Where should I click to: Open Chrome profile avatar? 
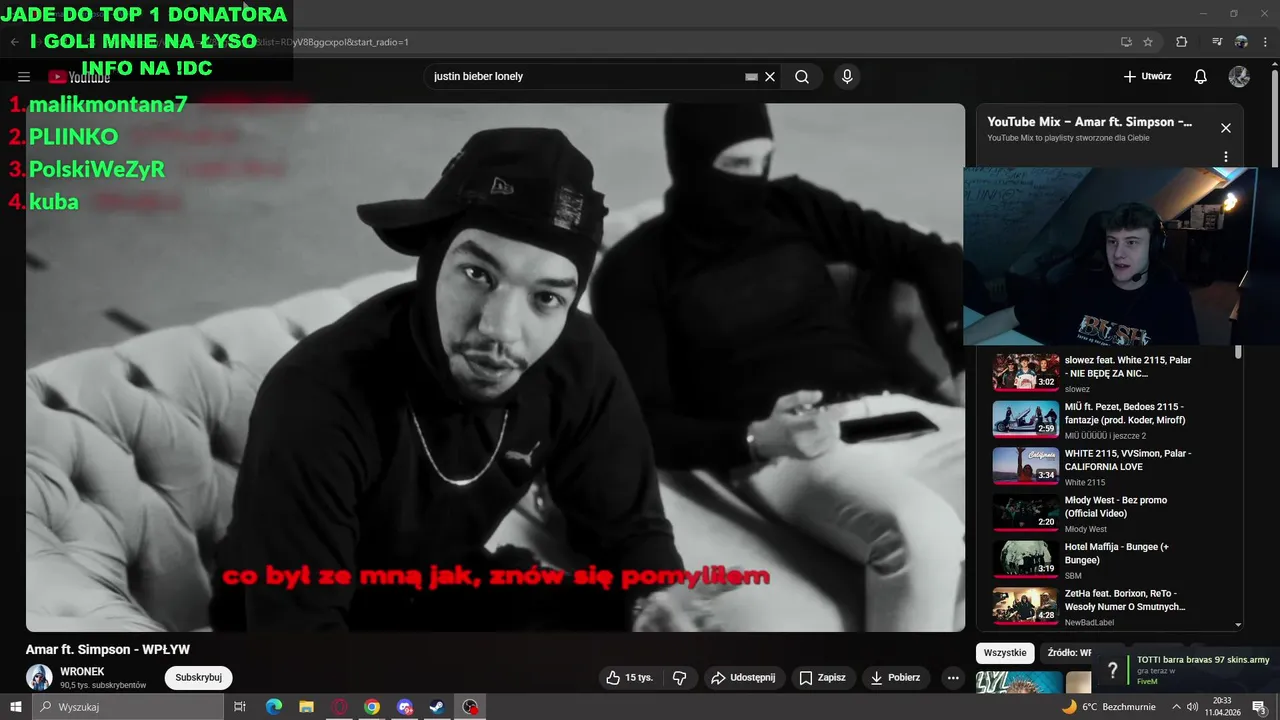click(x=1241, y=42)
